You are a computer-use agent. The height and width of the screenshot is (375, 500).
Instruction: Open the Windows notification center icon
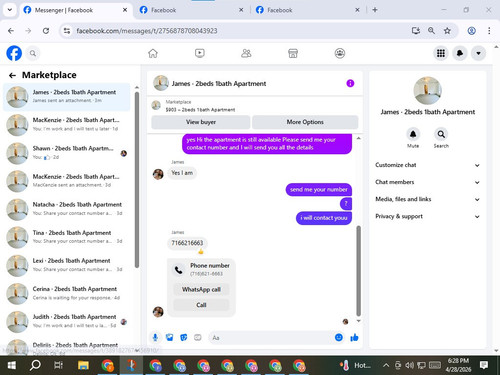(x=484, y=365)
